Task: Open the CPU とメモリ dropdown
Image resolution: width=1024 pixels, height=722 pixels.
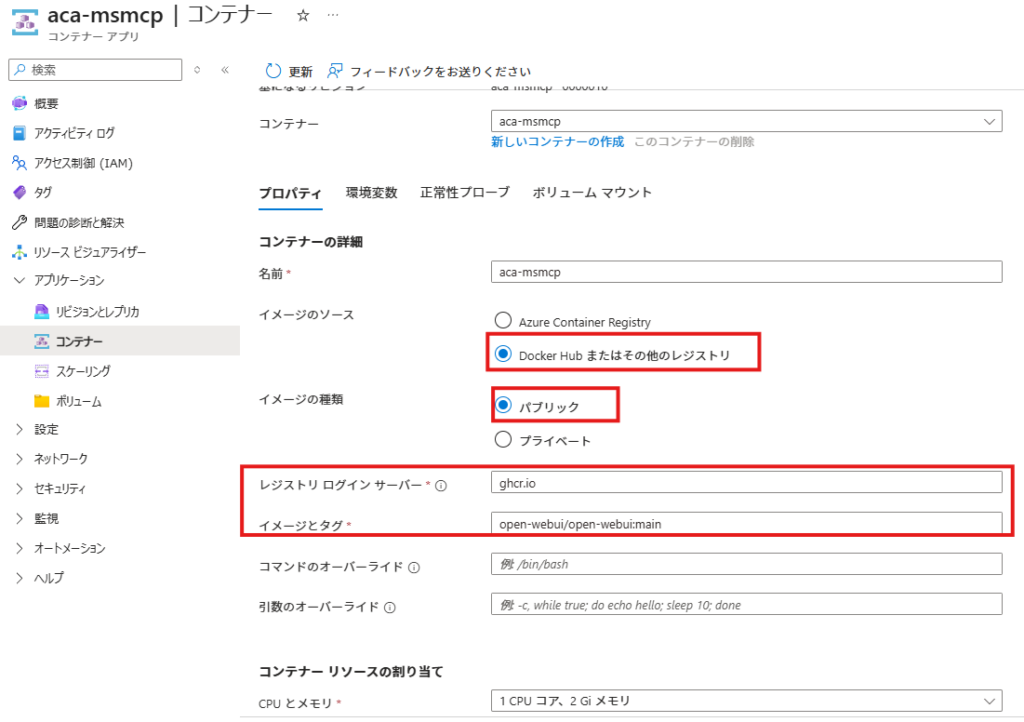Action: click(745, 700)
